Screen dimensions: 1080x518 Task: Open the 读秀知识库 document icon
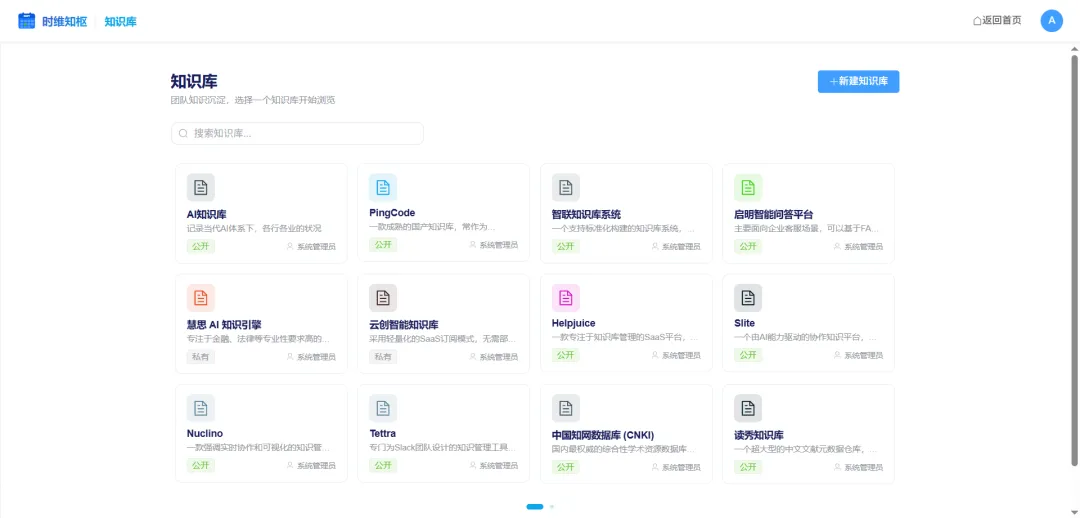coord(748,408)
